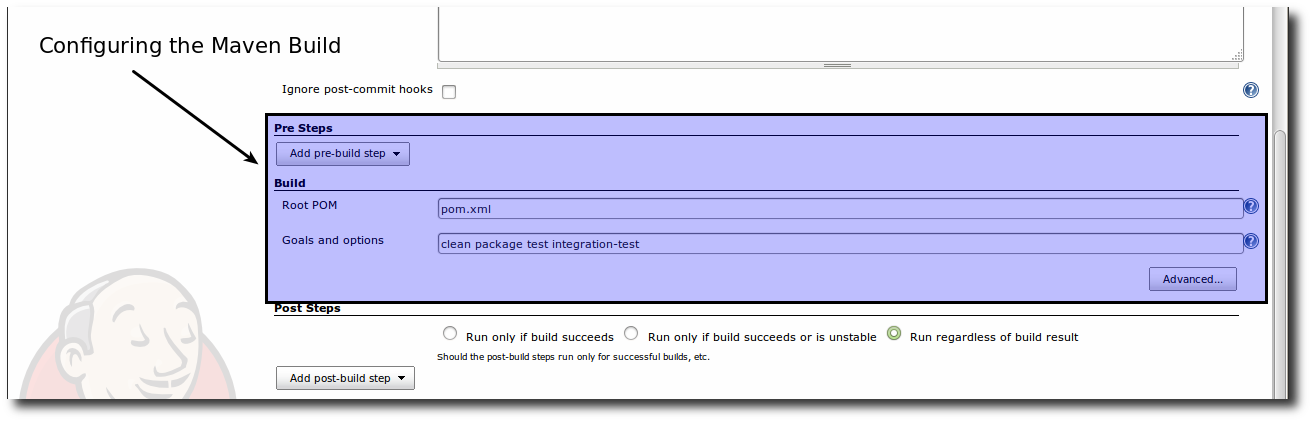The image size is (1312, 422).
Task: Open help icon for Goals and options
Action: click(1250, 241)
